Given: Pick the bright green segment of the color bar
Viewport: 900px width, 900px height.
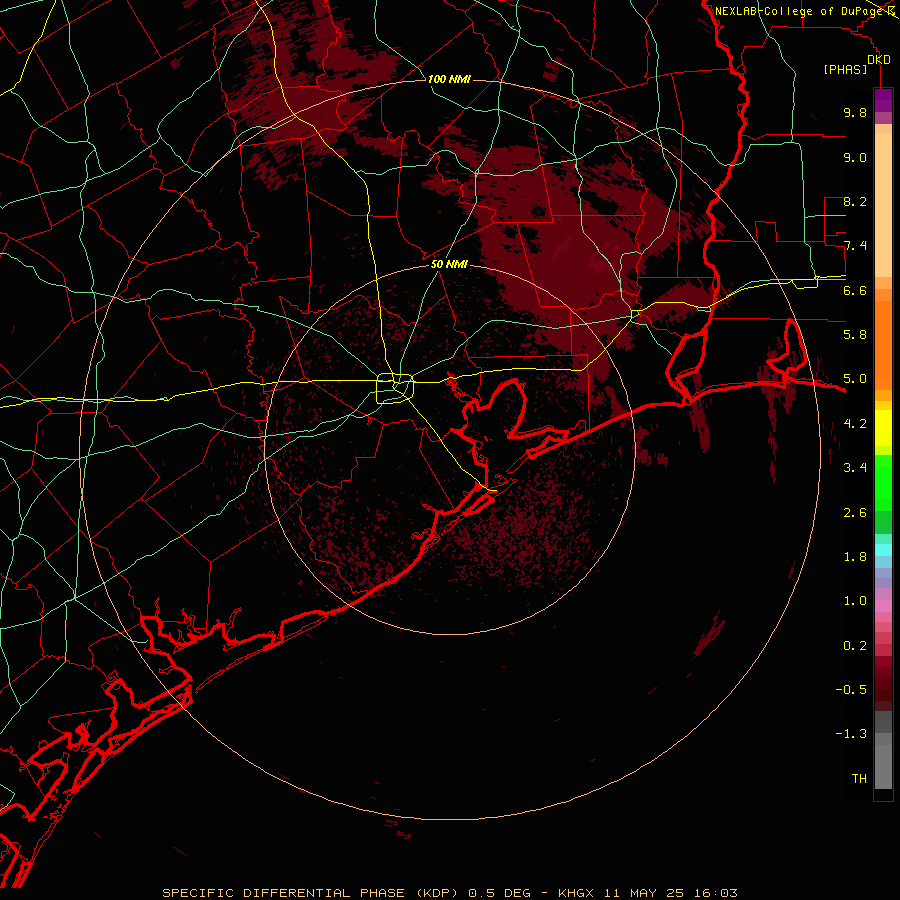Looking at the screenshot, I should [x=883, y=482].
